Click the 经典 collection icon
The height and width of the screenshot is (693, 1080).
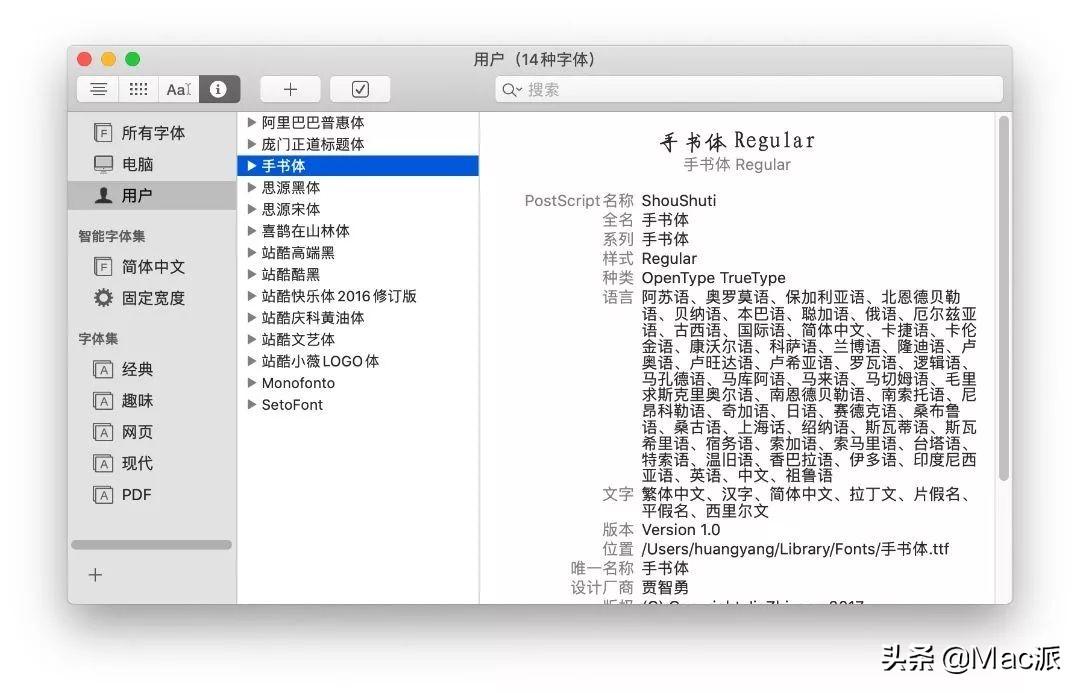coord(103,370)
